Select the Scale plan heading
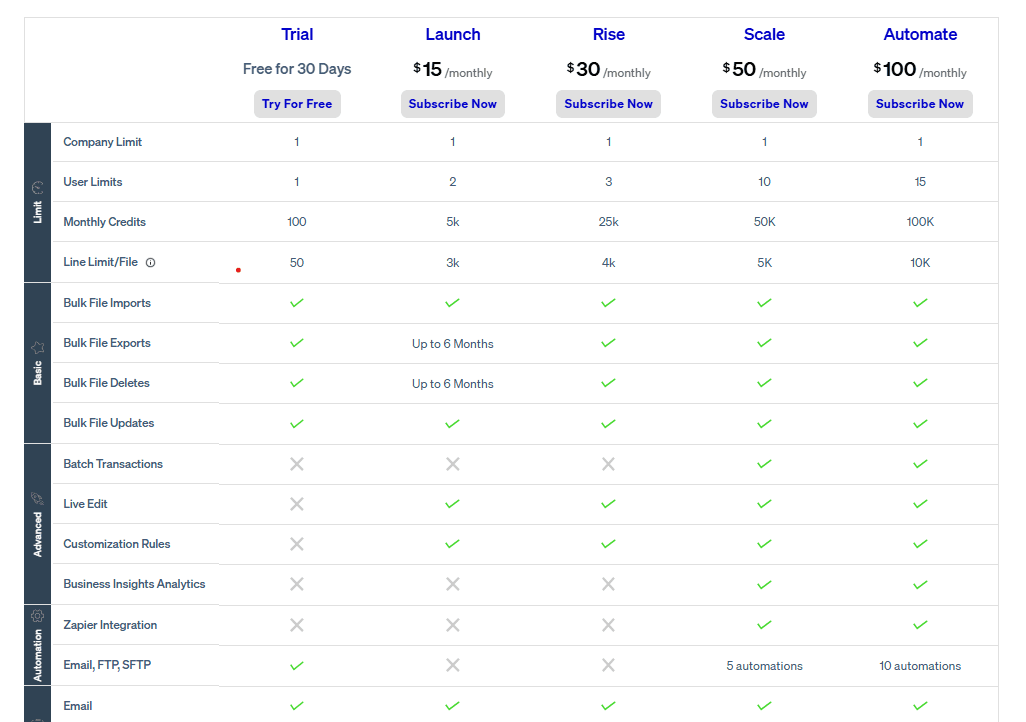This screenshot has height=722, width=1026. click(x=764, y=34)
